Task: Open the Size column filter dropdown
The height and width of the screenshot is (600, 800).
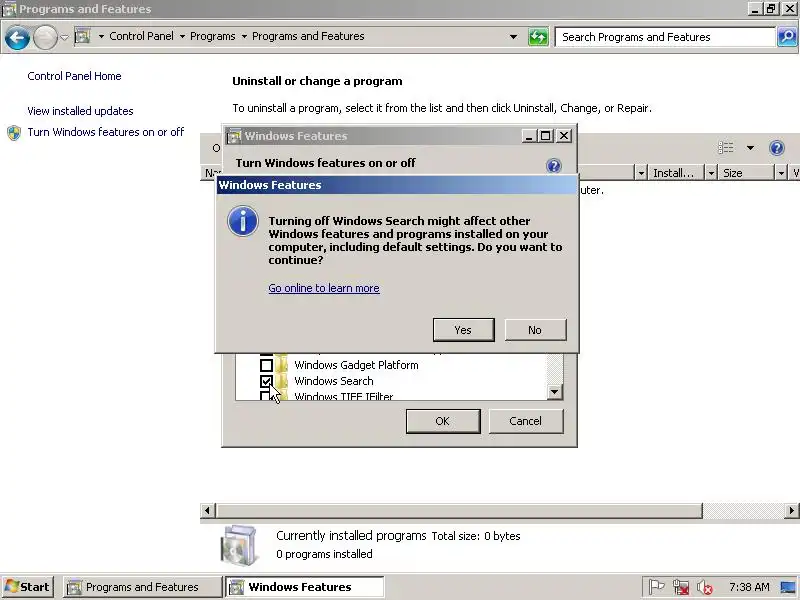Action: 781,173
